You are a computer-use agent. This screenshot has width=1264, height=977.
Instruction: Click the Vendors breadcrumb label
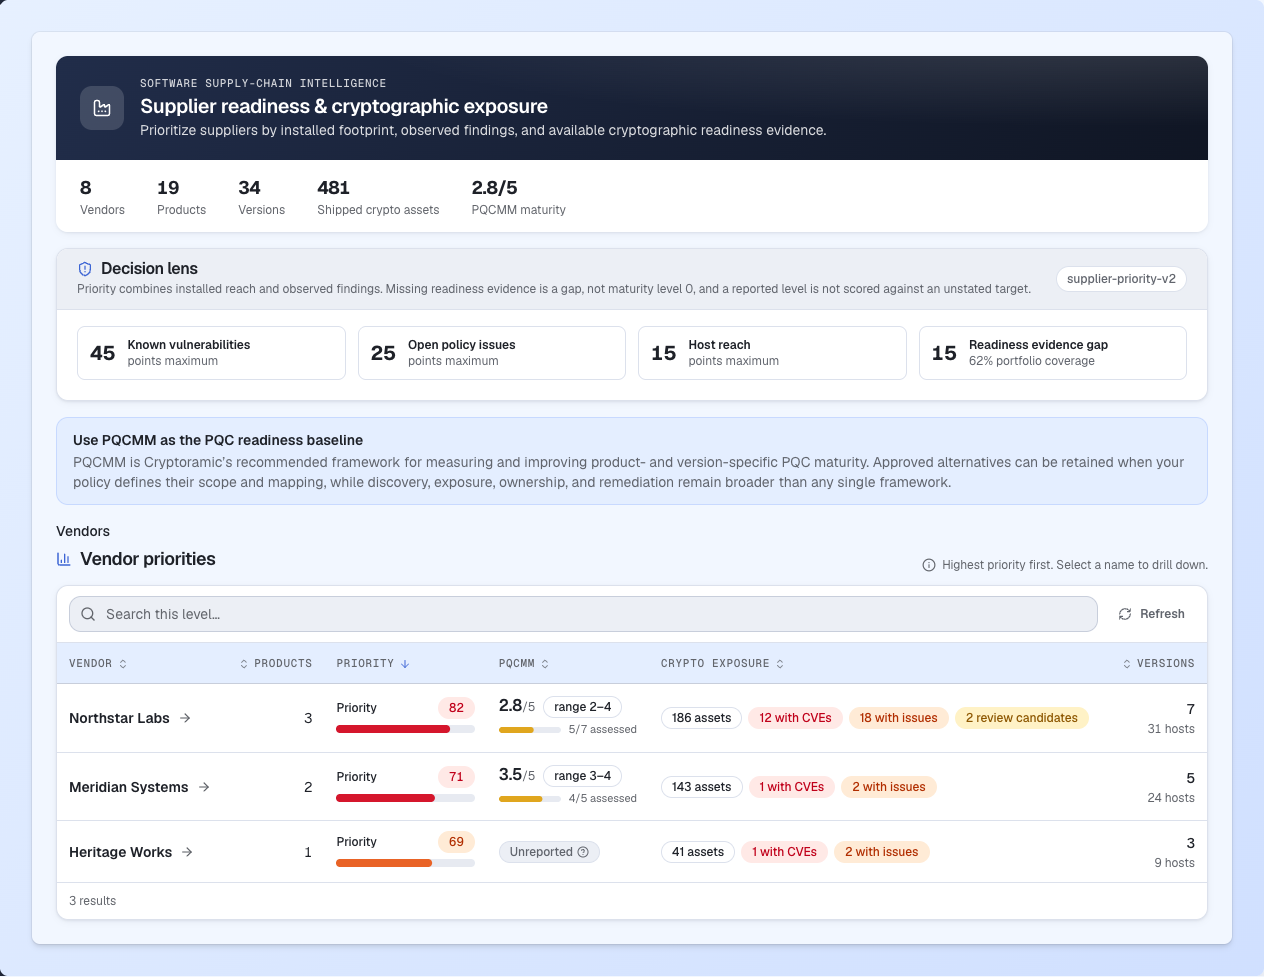point(83,531)
